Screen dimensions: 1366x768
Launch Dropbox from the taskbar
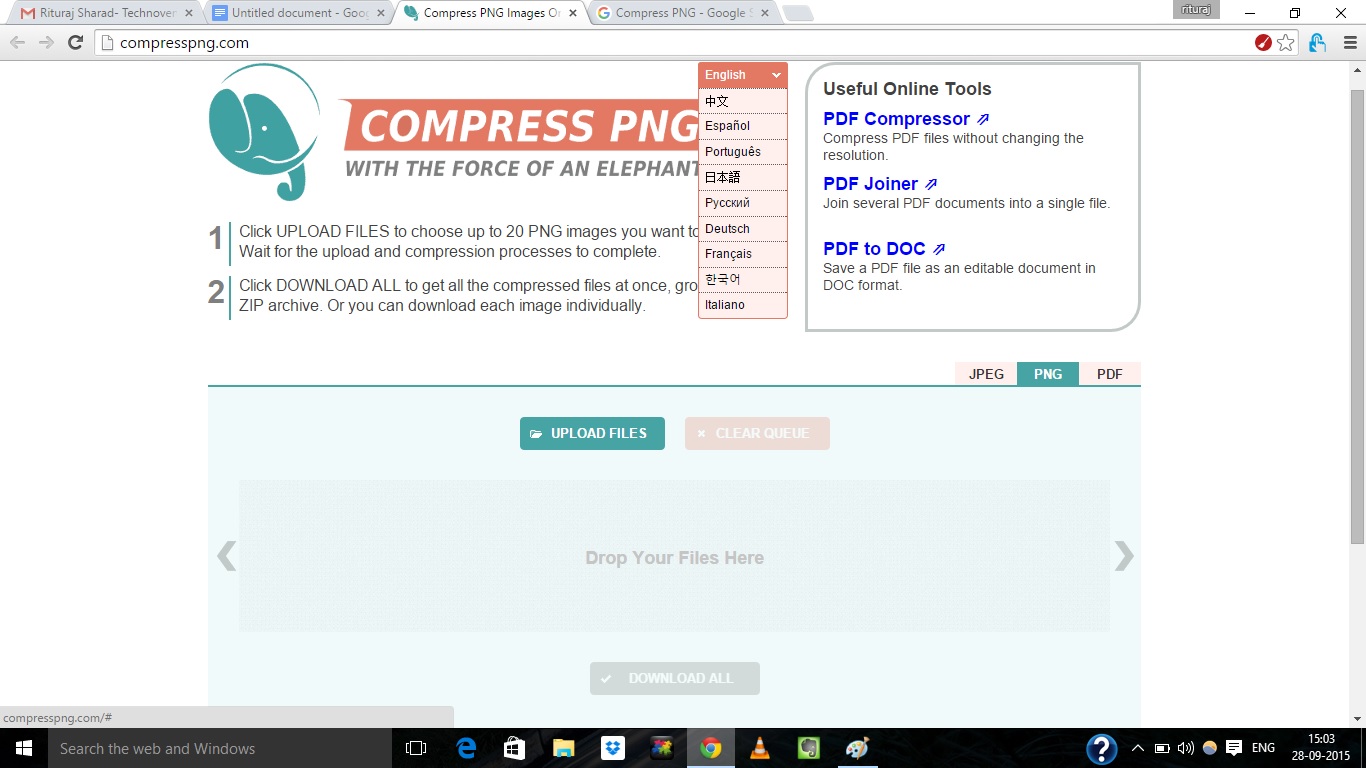pyautogui.click(x=613, y=748)
